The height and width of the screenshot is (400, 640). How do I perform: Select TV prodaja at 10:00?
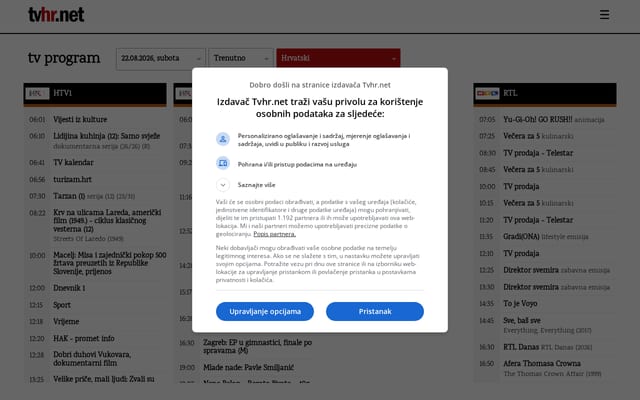pyautogui.click(x=521, y=187)
